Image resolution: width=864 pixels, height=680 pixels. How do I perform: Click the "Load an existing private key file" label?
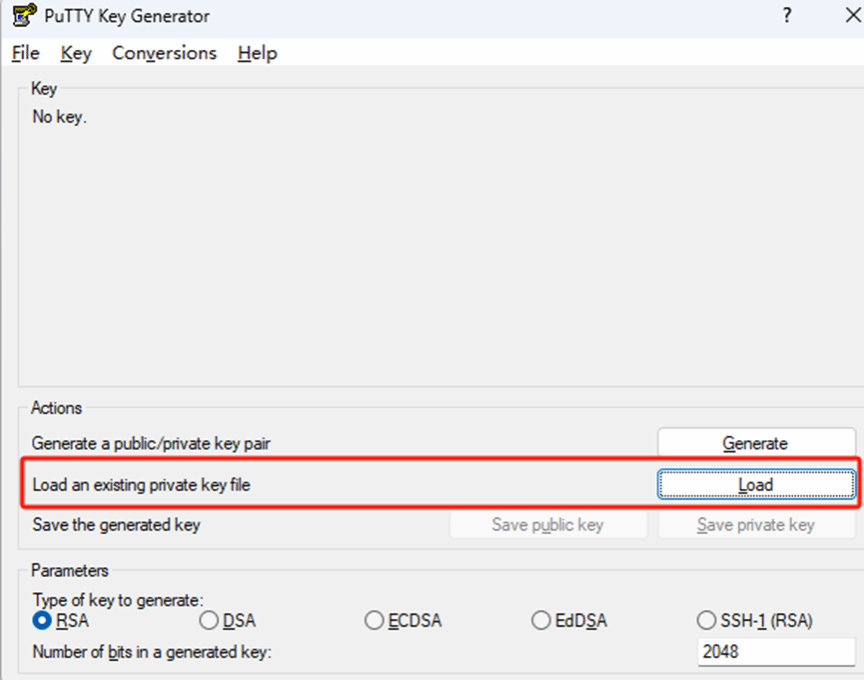[x=141, y=485]
